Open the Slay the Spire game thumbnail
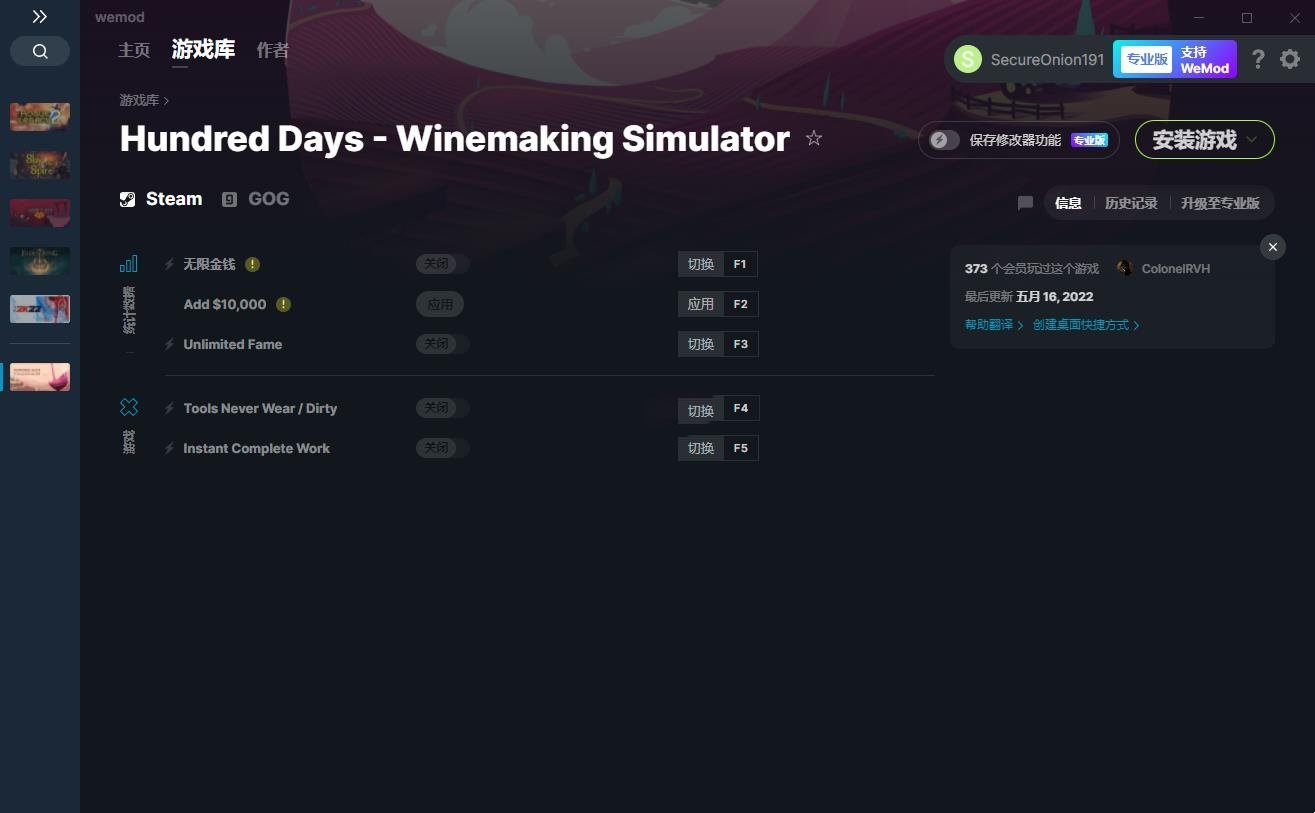This screenshot has height=813, width=1315. [40, 165]
